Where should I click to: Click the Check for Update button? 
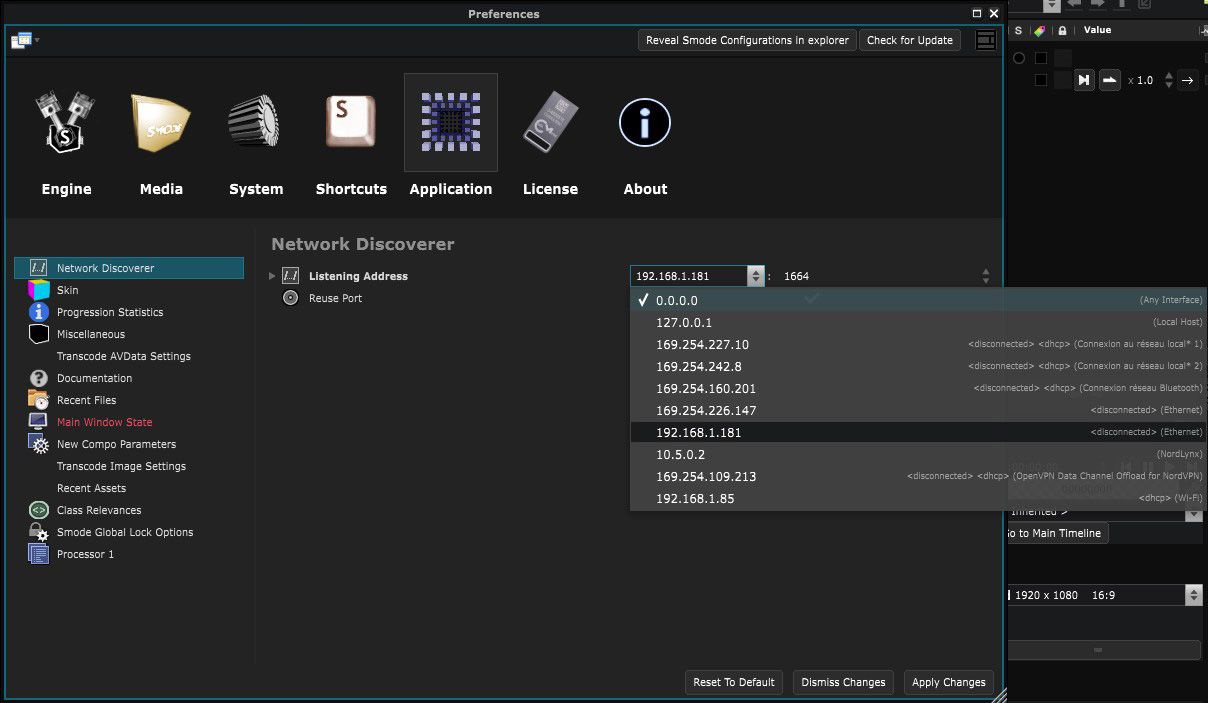[910, 40]
